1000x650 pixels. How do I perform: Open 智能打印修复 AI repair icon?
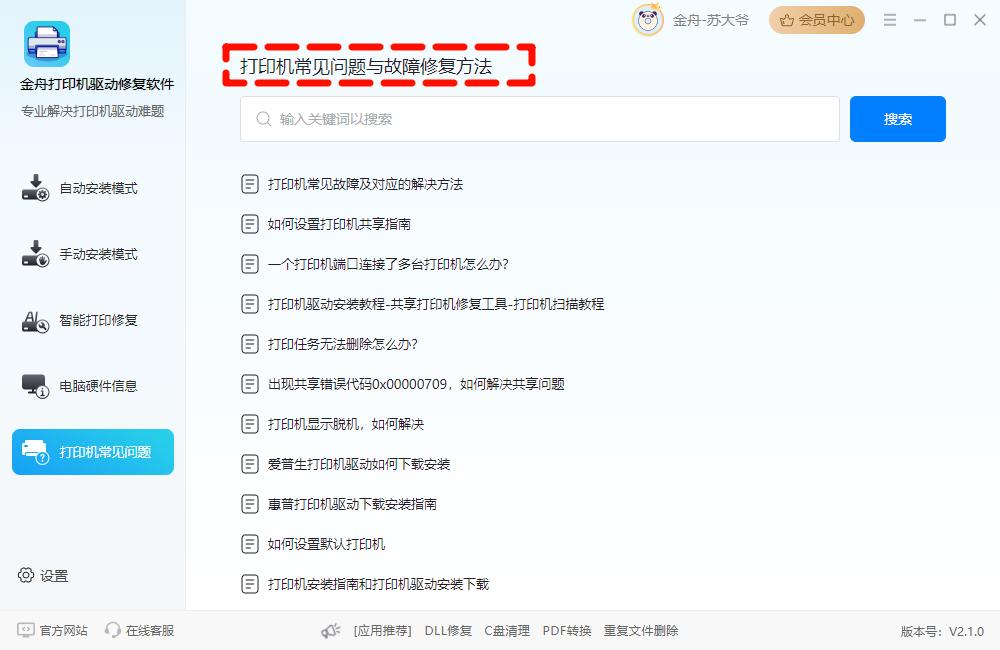[x=35, y=321]
